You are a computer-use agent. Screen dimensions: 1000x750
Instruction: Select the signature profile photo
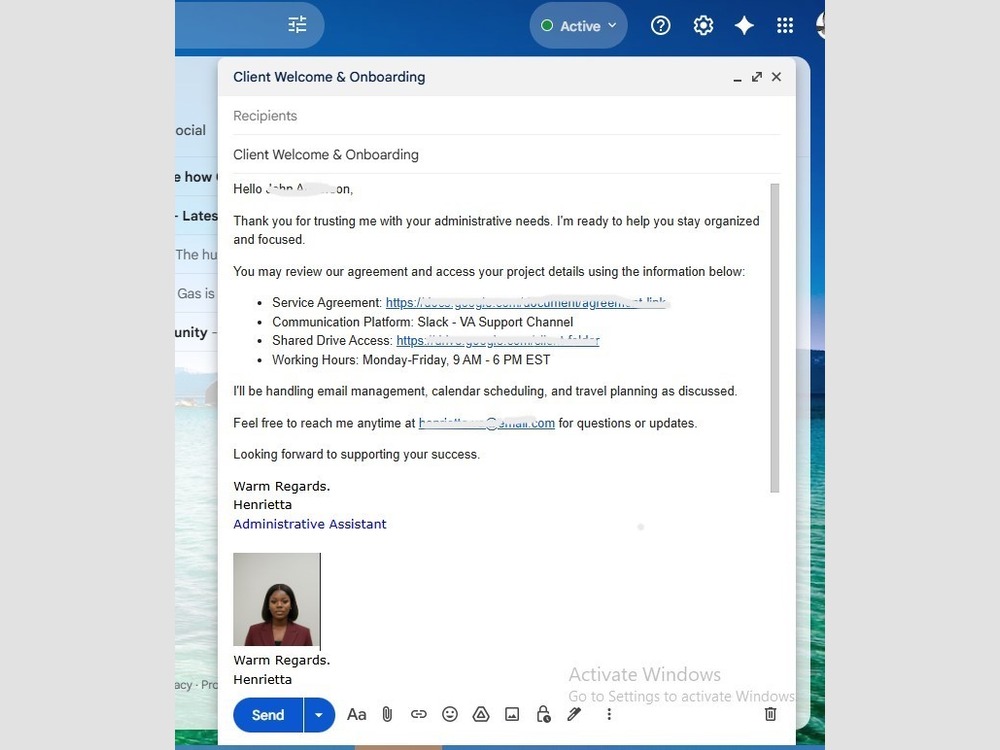[x=276, y=599]
